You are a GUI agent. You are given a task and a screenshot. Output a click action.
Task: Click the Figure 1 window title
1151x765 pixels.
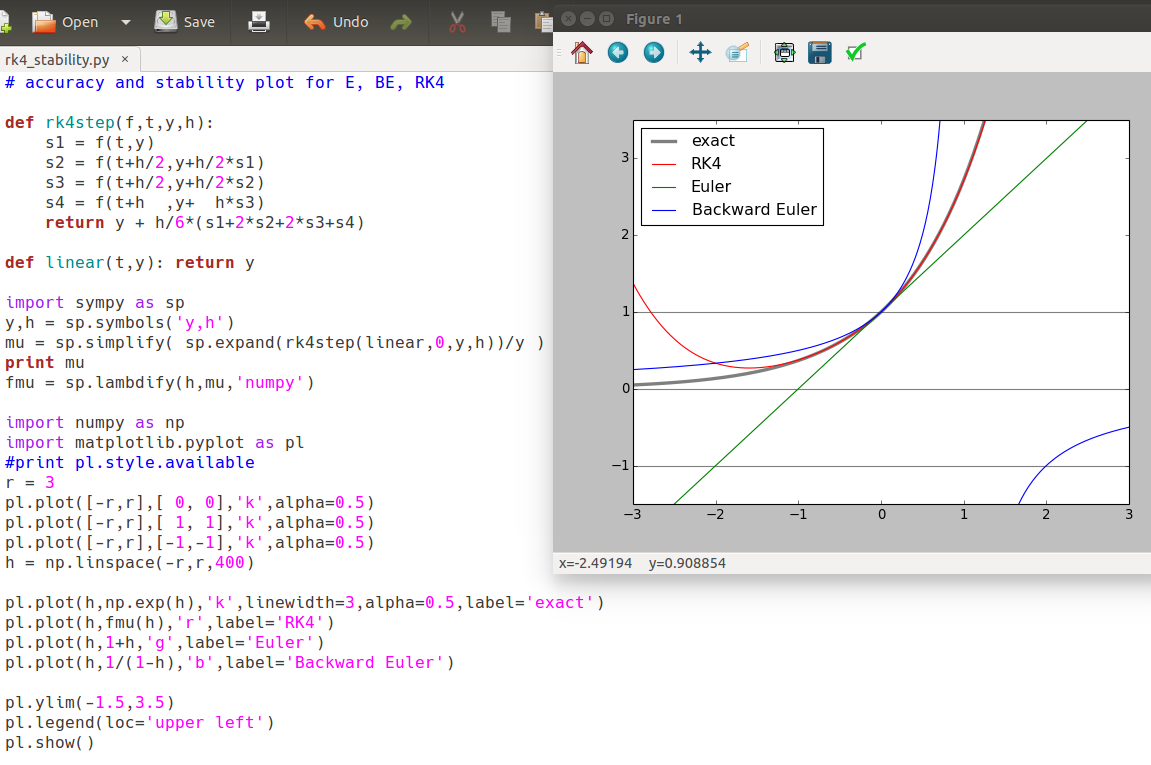click(654, 19)
